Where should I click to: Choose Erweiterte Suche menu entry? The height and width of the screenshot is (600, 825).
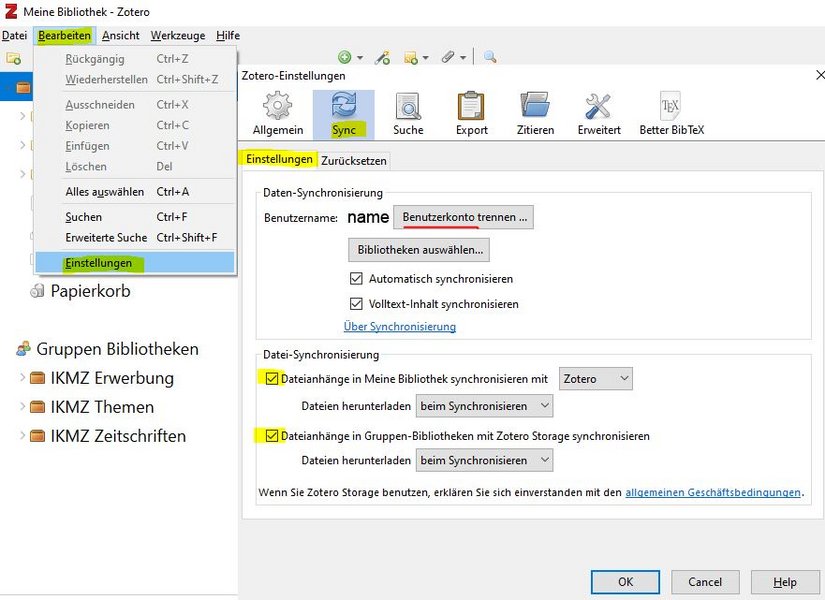click(x=135, y=237)
